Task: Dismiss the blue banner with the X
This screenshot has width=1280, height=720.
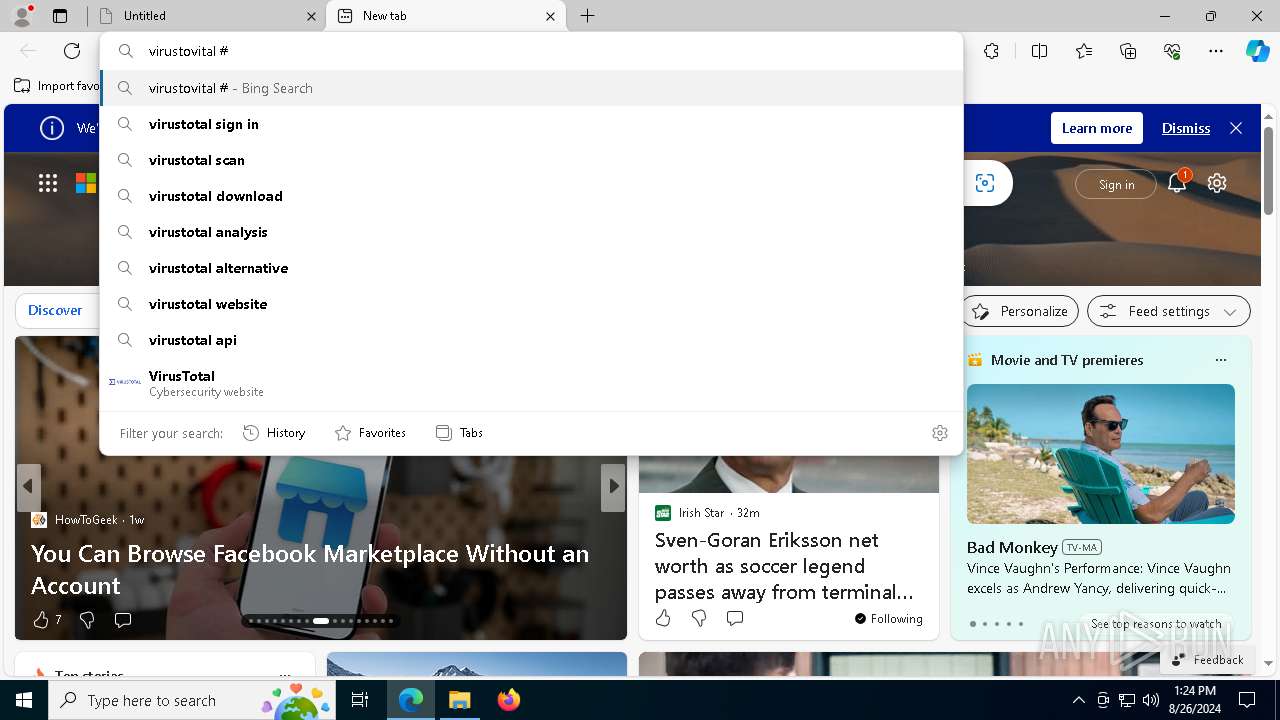Action: [1236, 128]
